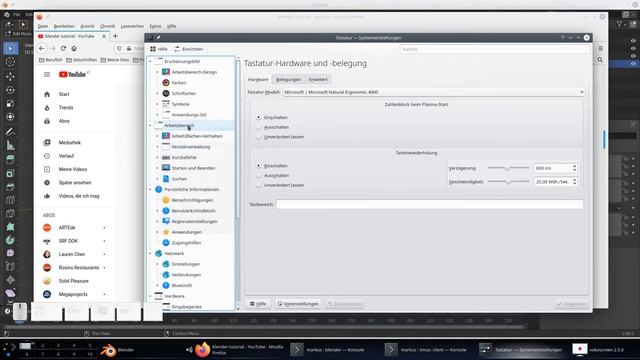Screen dimensions: 640x360
Task: Click the Voreinstellungen button
Action: 298,304
